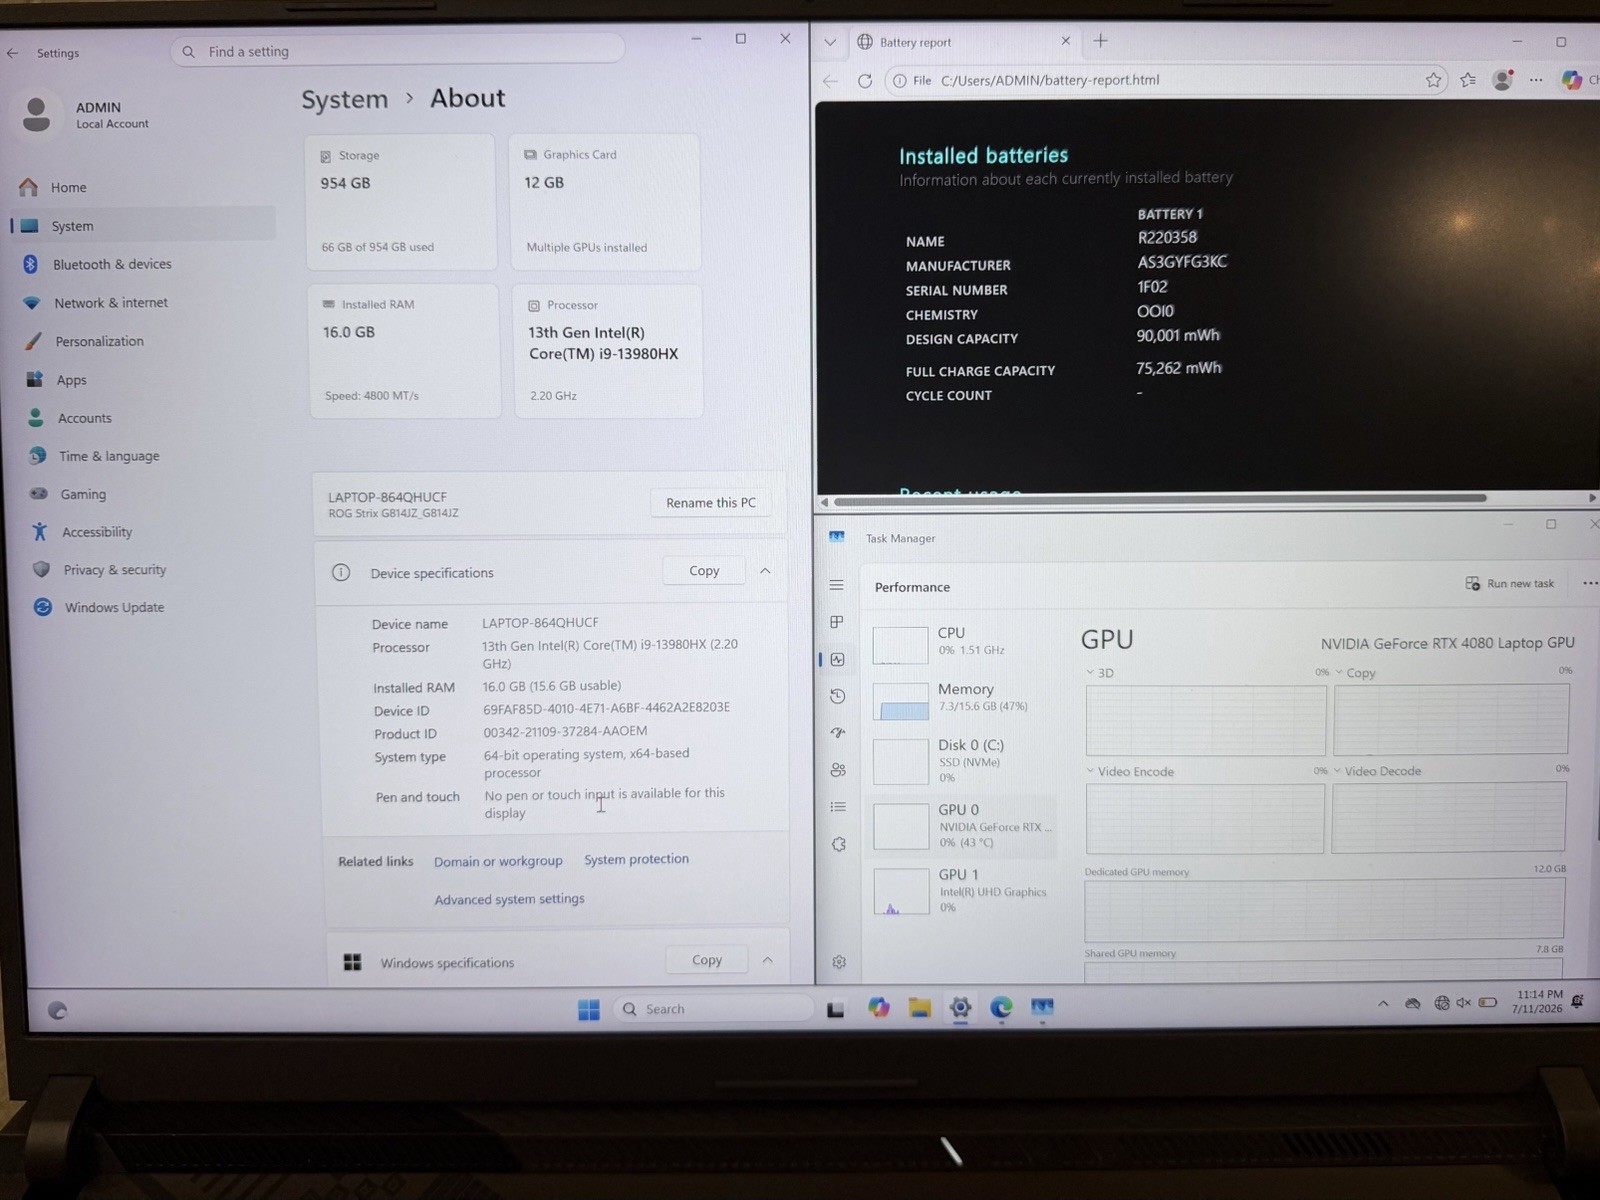Image resolution: width=1600 pixels, height=1200 pixels.
Task: Open the muted volume tray icon
Action: [x=1464, y=1002]
